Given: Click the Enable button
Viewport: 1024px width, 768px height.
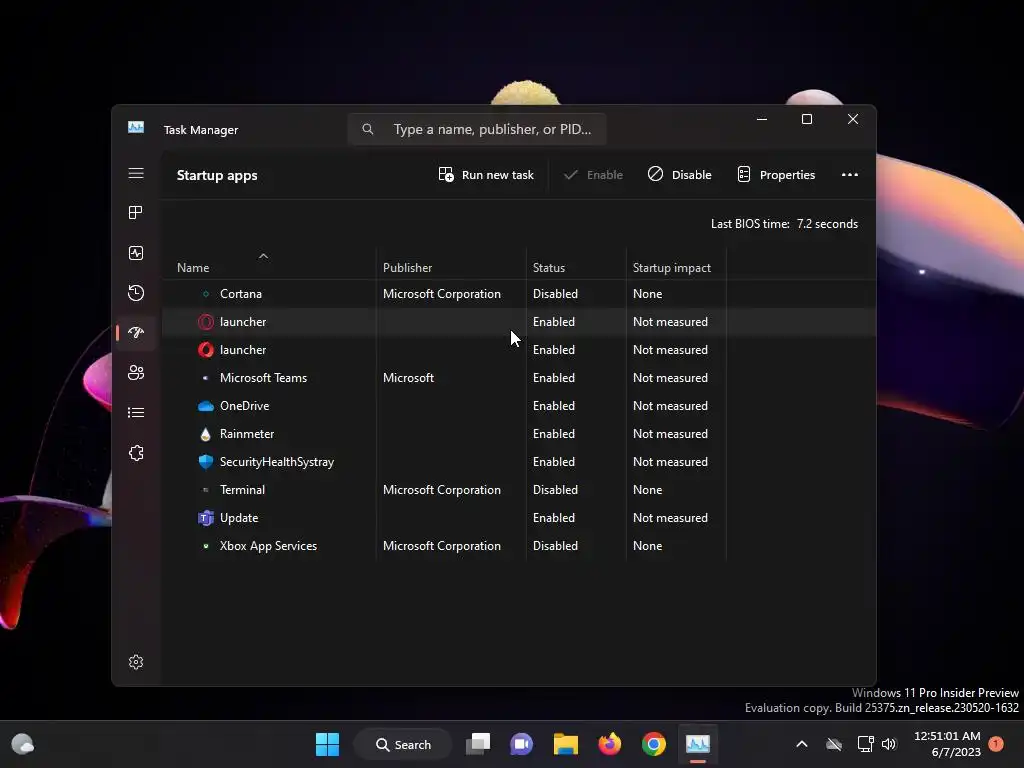Looking at the screenshot, I should (x=593, y=175).
